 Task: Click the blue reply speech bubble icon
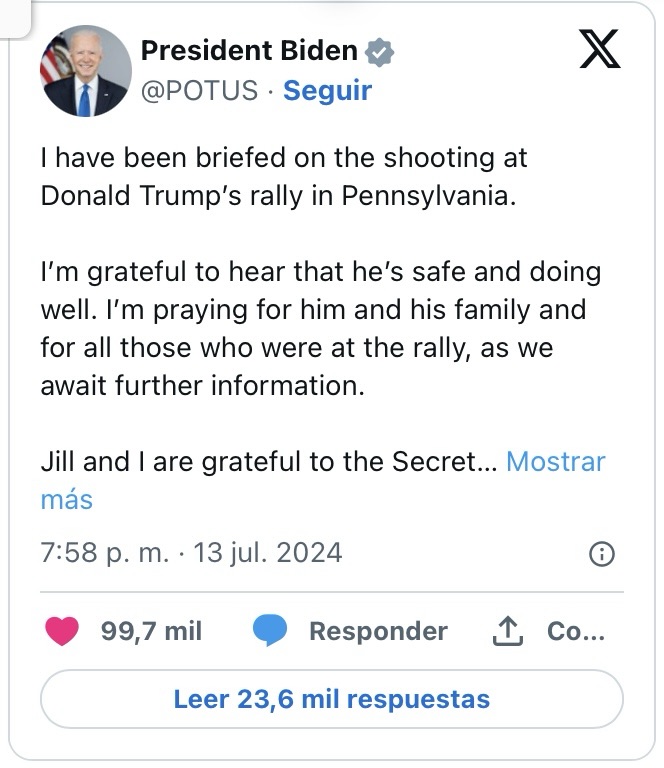coord(270,631)
